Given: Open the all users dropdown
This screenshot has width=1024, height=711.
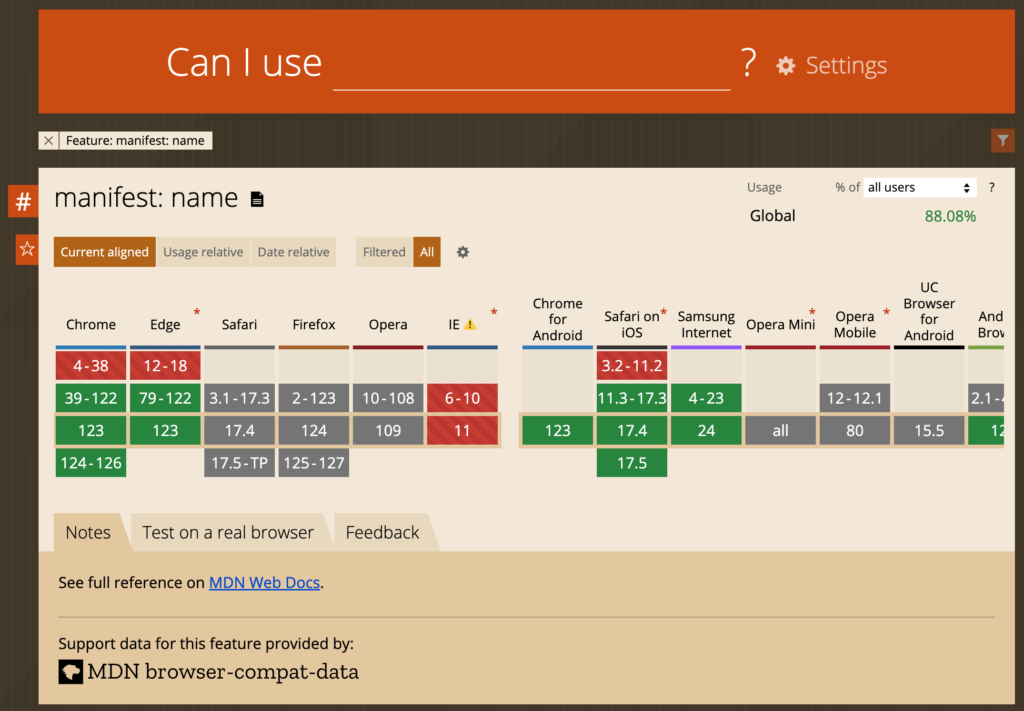Looking at the screenshot, I should (x=920, y=187).
